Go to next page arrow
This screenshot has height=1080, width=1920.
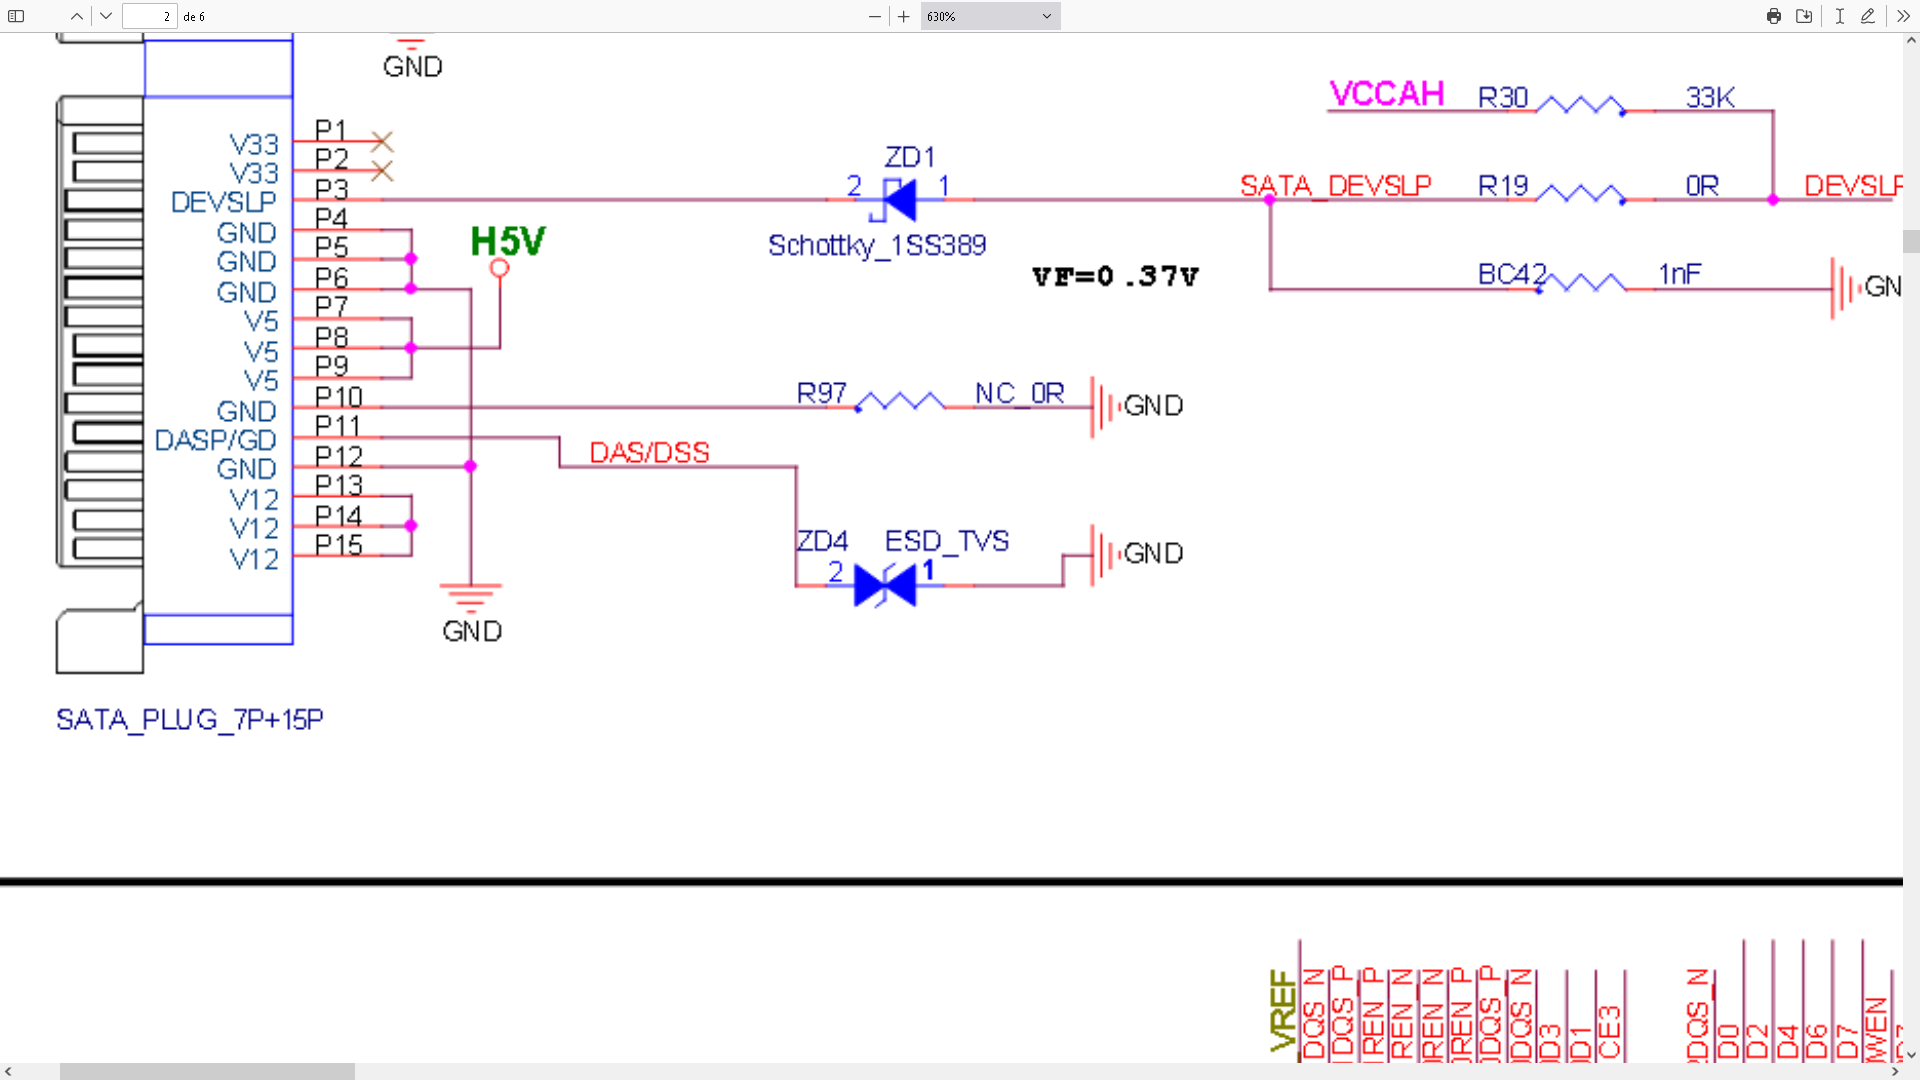coord(106,16)
